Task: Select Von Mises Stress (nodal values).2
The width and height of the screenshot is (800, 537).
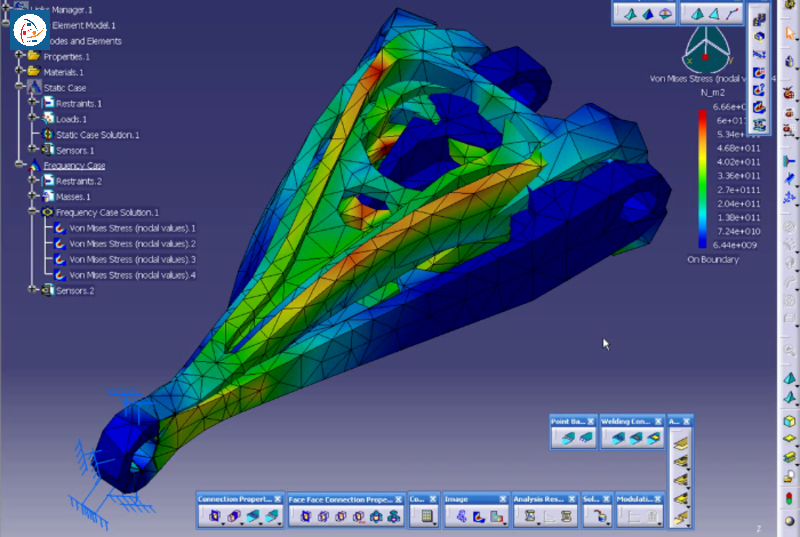Action: pyautogui.click(x=133, y=244)
